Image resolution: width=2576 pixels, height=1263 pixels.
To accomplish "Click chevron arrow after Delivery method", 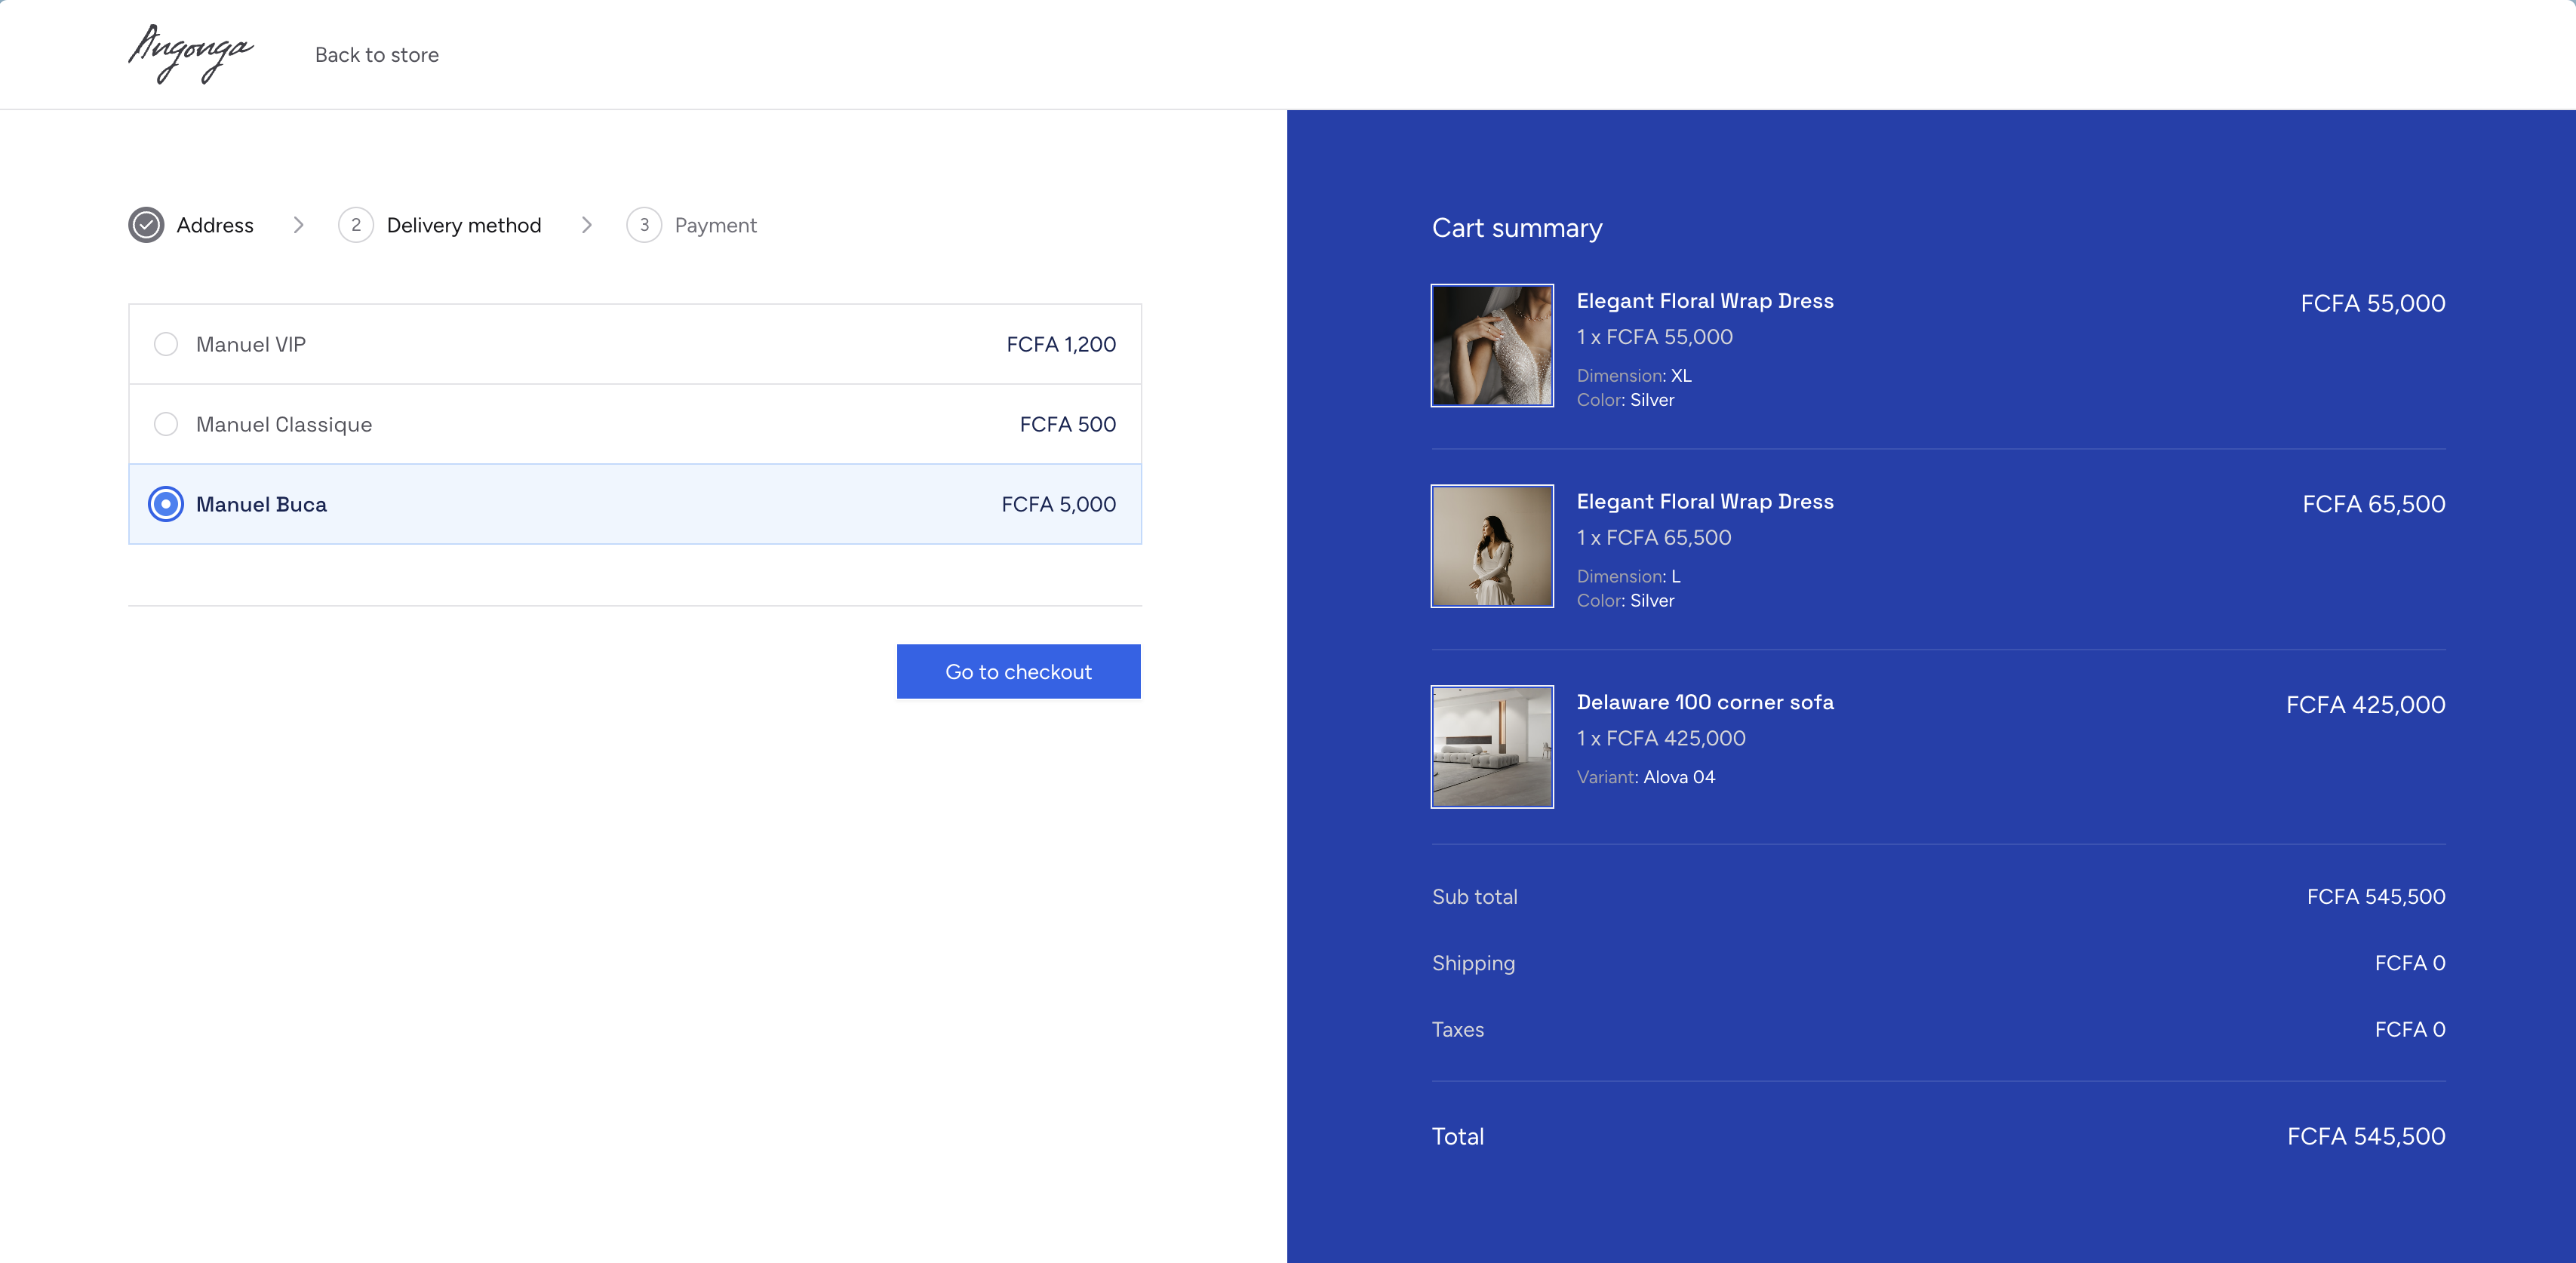I will pyautogui.click(x=587, y=225).
